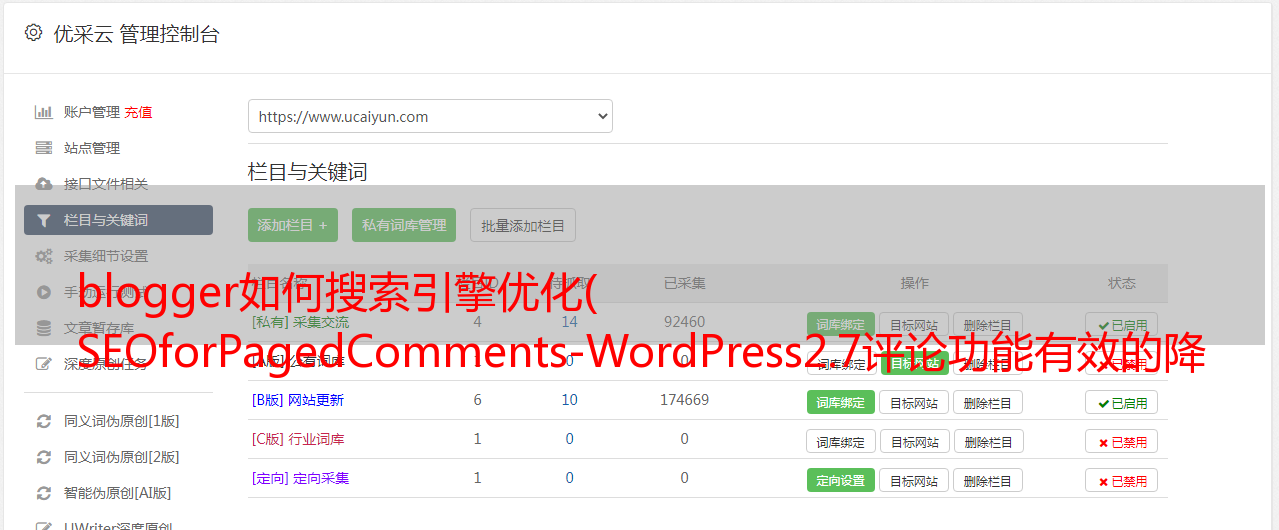Click the 状态 column header
The height and width of the screenshot is (530, 1279).
pyautogui.click(x=1122, y=283)
